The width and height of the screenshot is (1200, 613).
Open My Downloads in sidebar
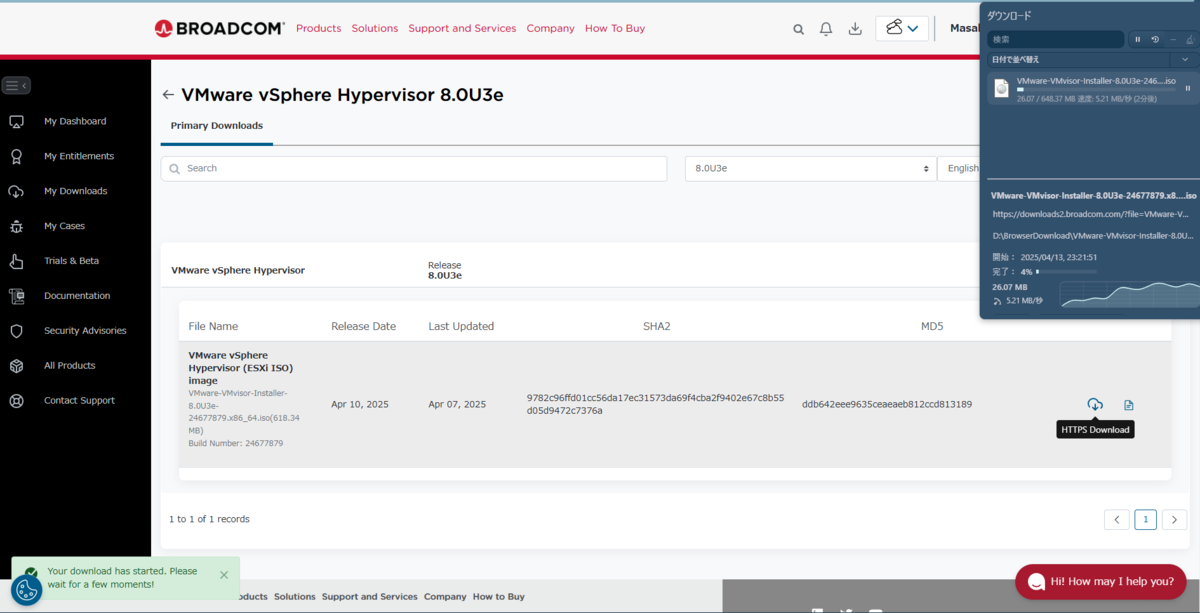point(75,191)
